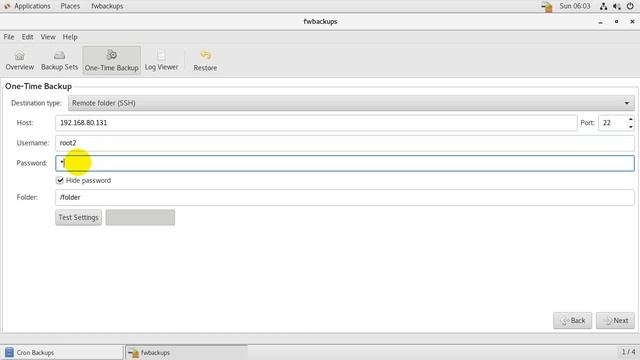Open the fwbackups app menu in top panel
The image size is (640, 360).
coord(107,6)
